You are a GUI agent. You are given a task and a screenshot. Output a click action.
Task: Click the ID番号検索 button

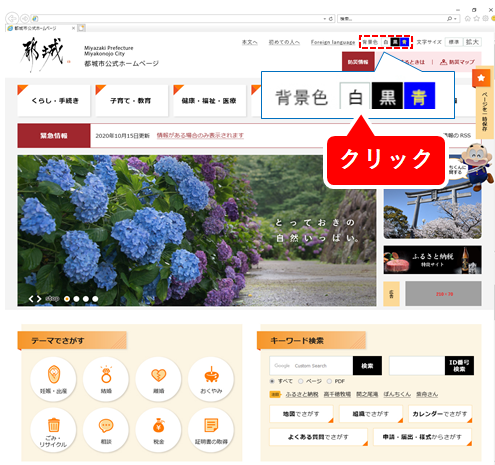pos(459,366)
